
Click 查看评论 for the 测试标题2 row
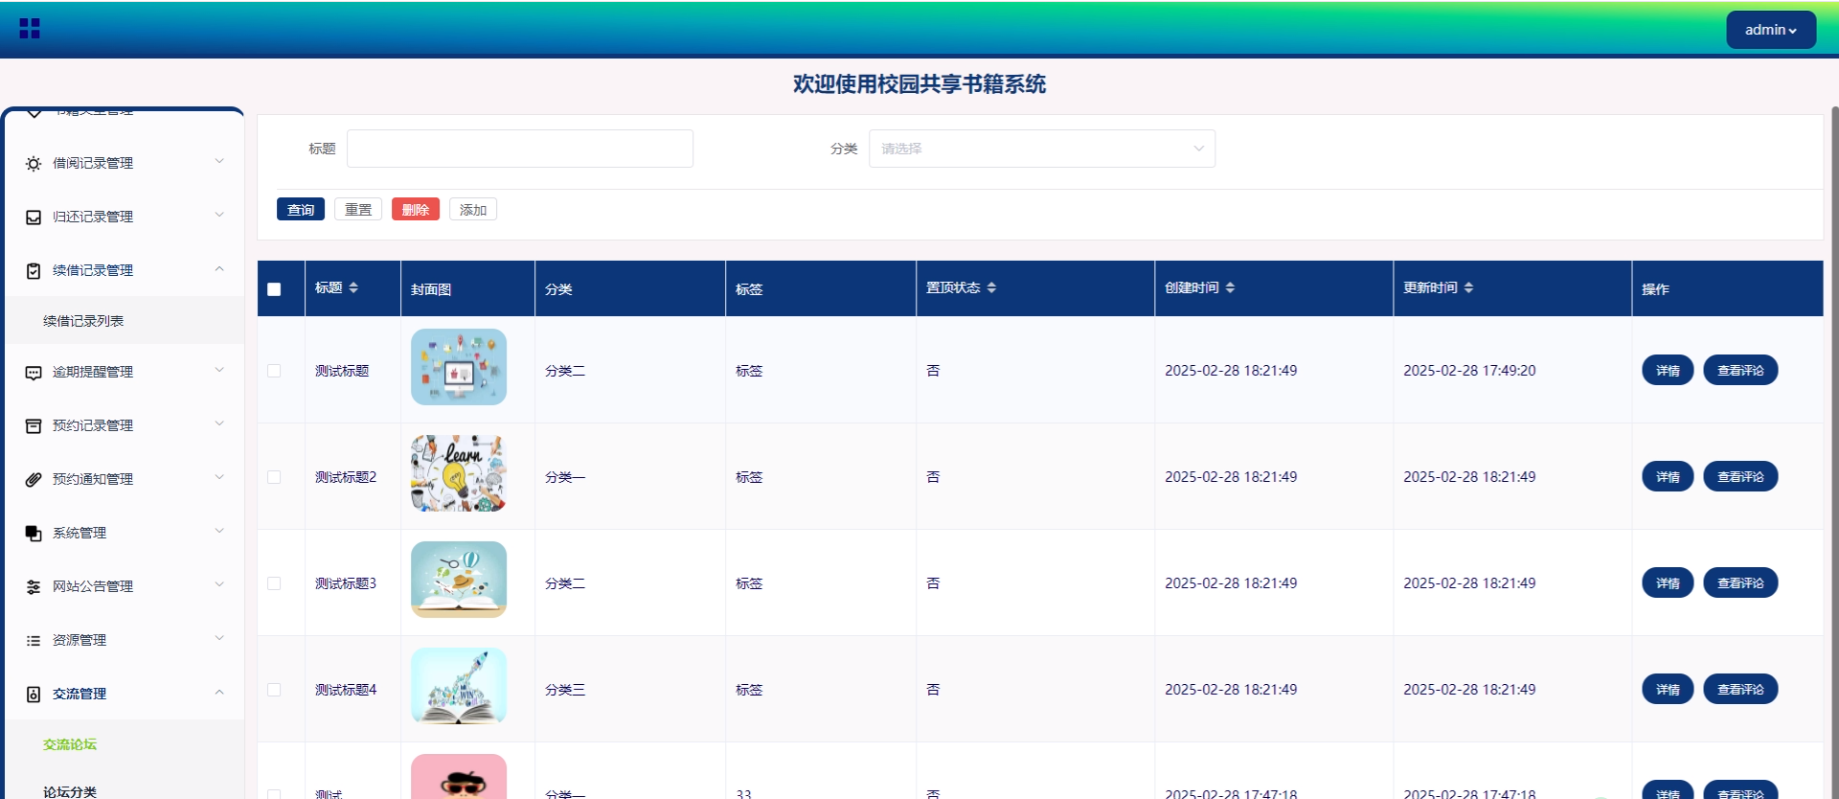click(1741, 477)
